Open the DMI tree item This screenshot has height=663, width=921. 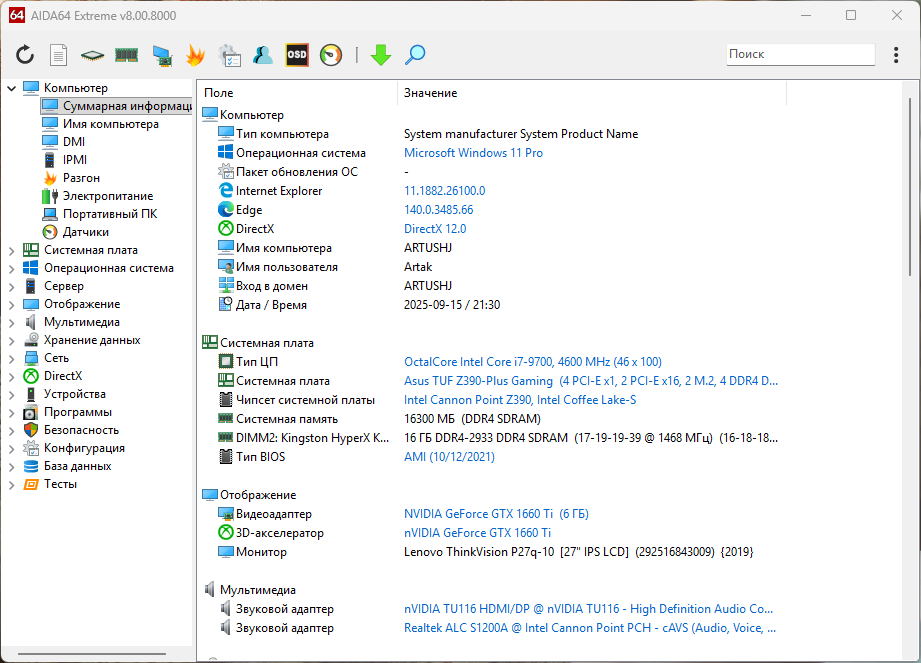click(74, 142)
